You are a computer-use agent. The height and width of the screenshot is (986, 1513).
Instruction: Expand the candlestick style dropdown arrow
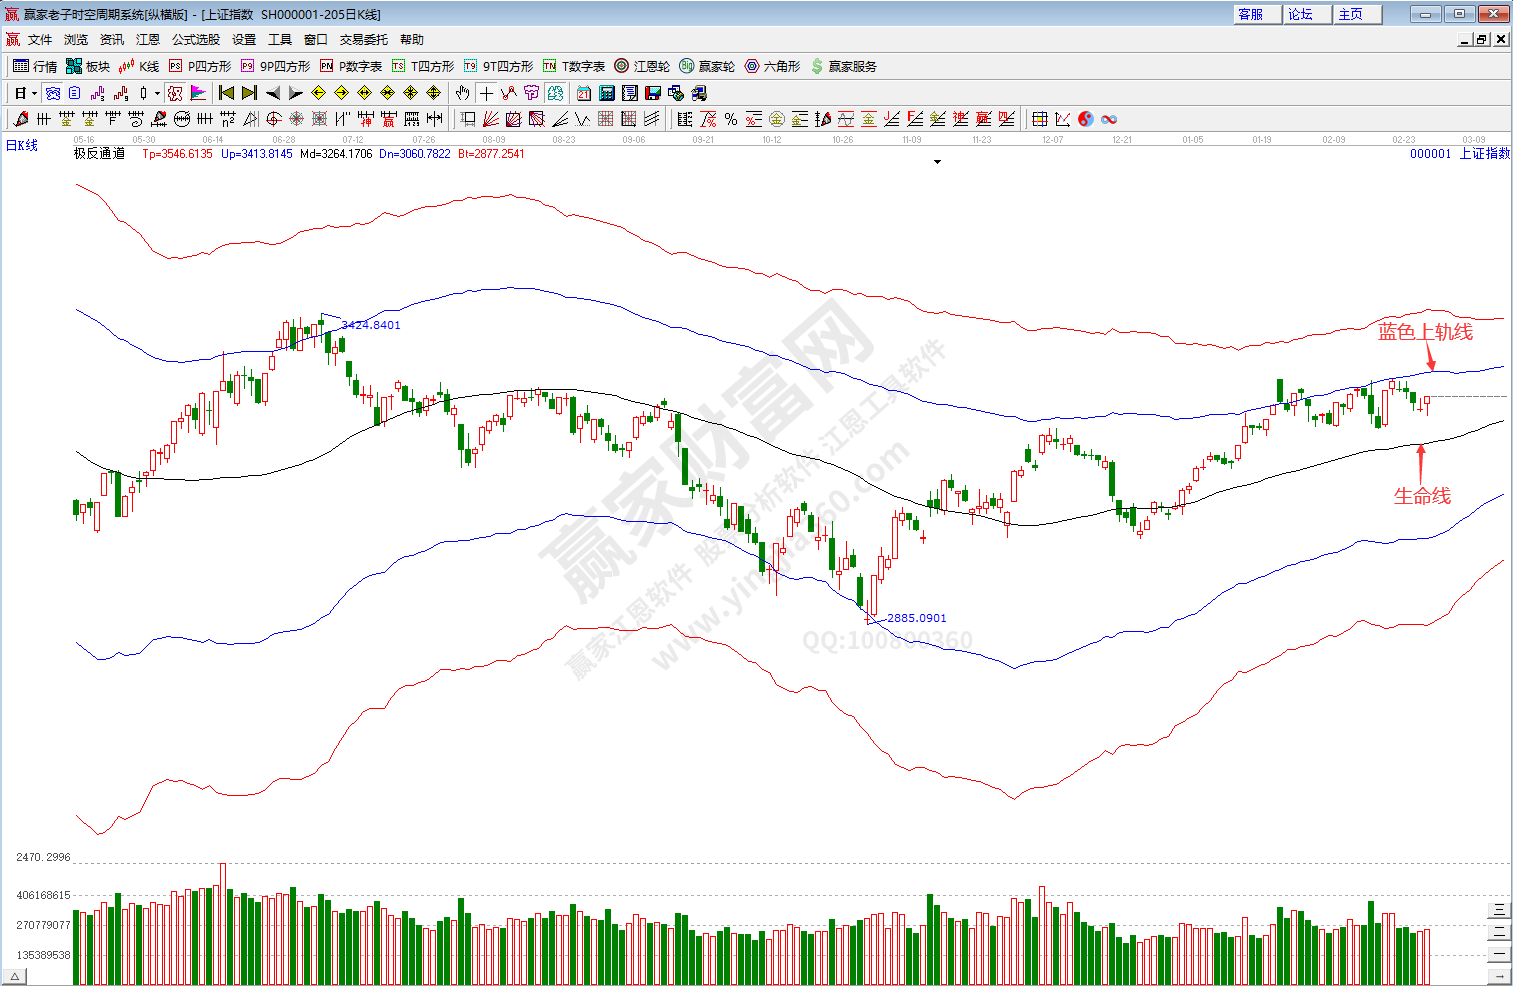click(157, 94)
